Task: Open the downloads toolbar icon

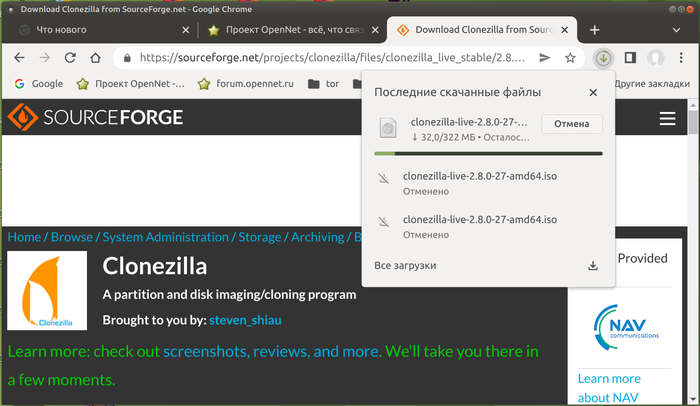Action: point(603,58)
